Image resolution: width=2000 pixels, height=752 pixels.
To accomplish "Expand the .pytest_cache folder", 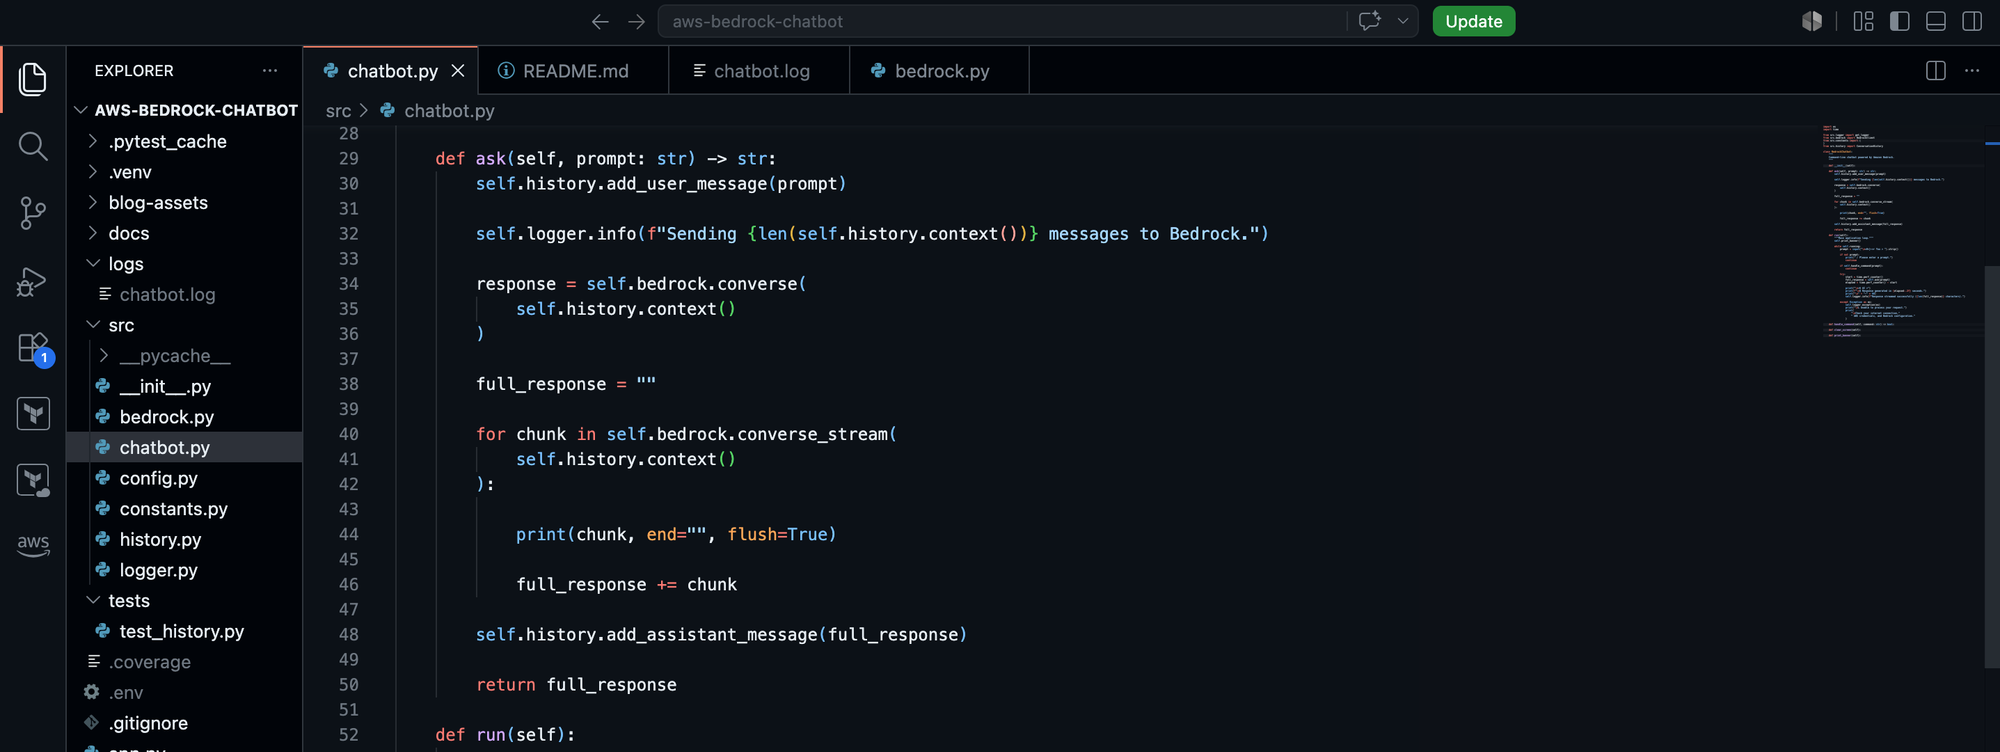I will tap(185, 141).
